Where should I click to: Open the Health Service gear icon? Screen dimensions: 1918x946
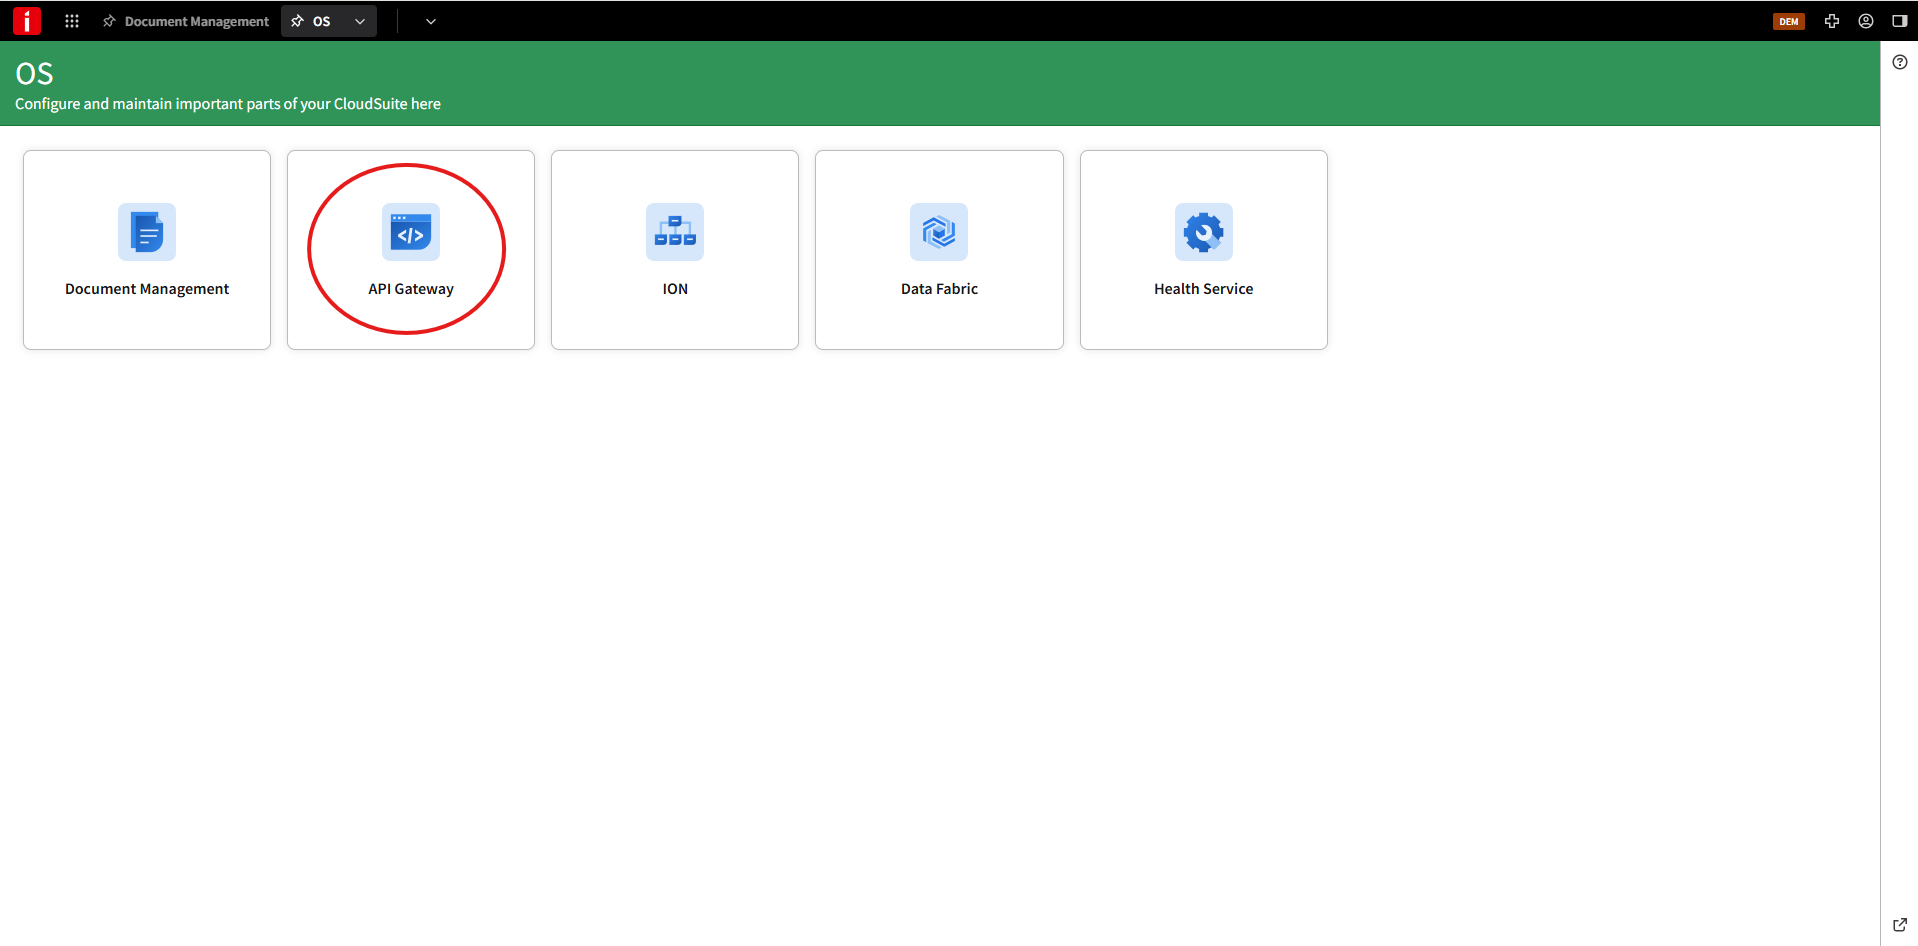point(1204,232)
